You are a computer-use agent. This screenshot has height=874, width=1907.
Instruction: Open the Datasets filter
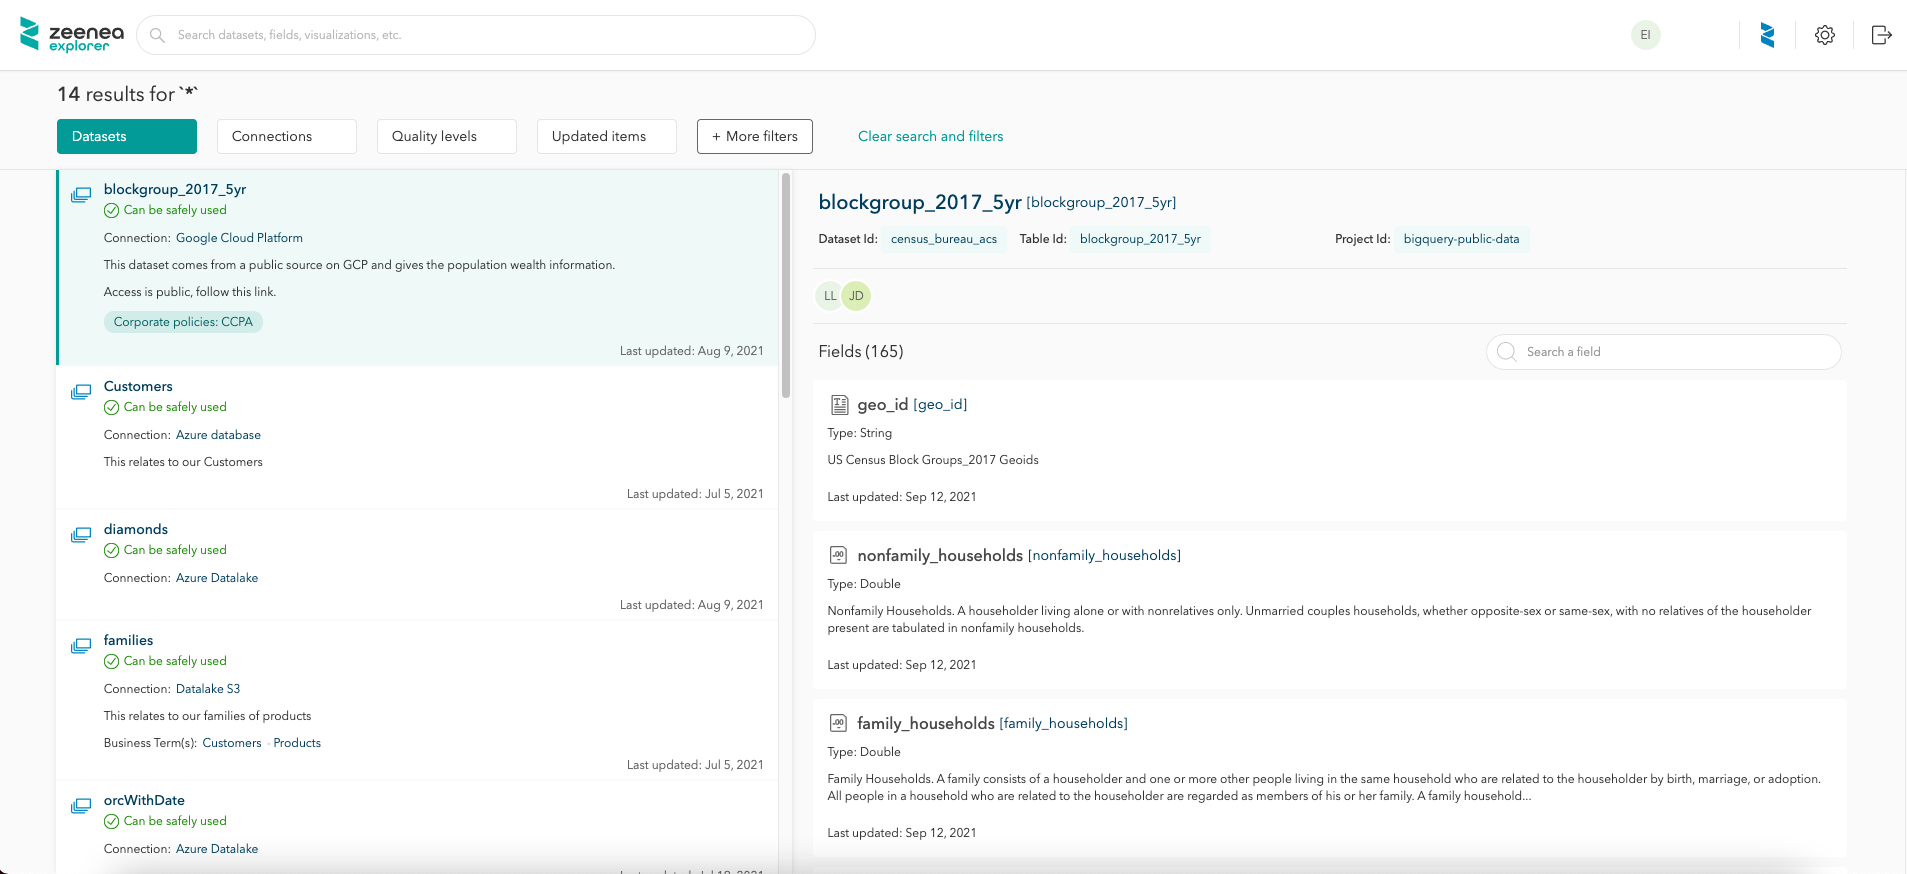127,136
